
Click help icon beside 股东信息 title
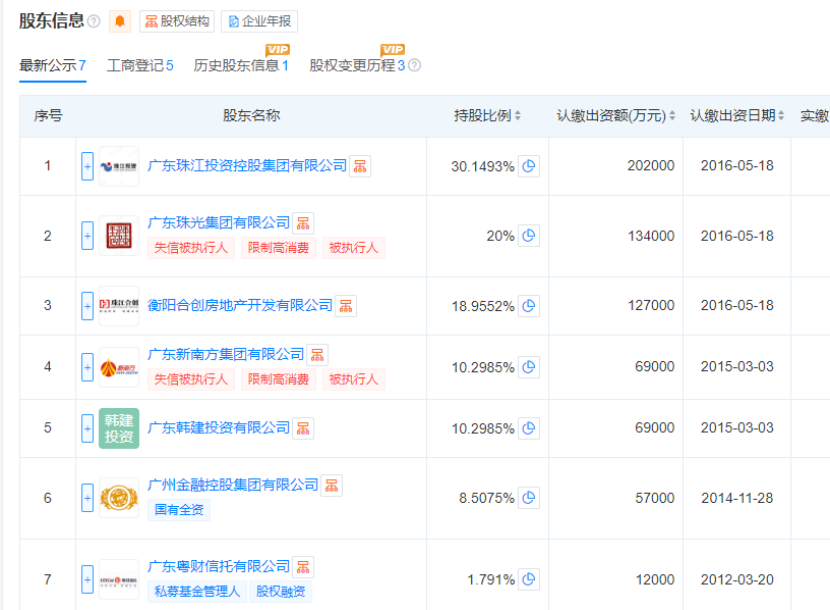(x=94, y=21)
